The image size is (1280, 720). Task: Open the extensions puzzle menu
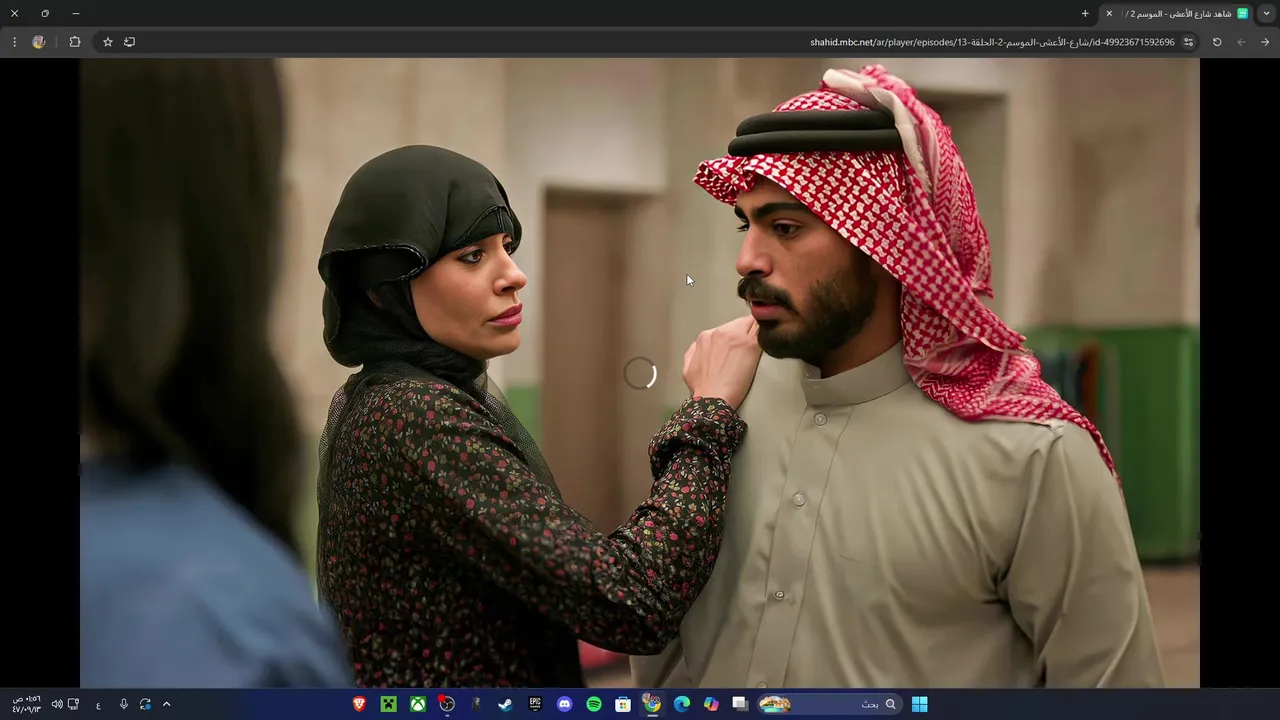click(75, 42)
